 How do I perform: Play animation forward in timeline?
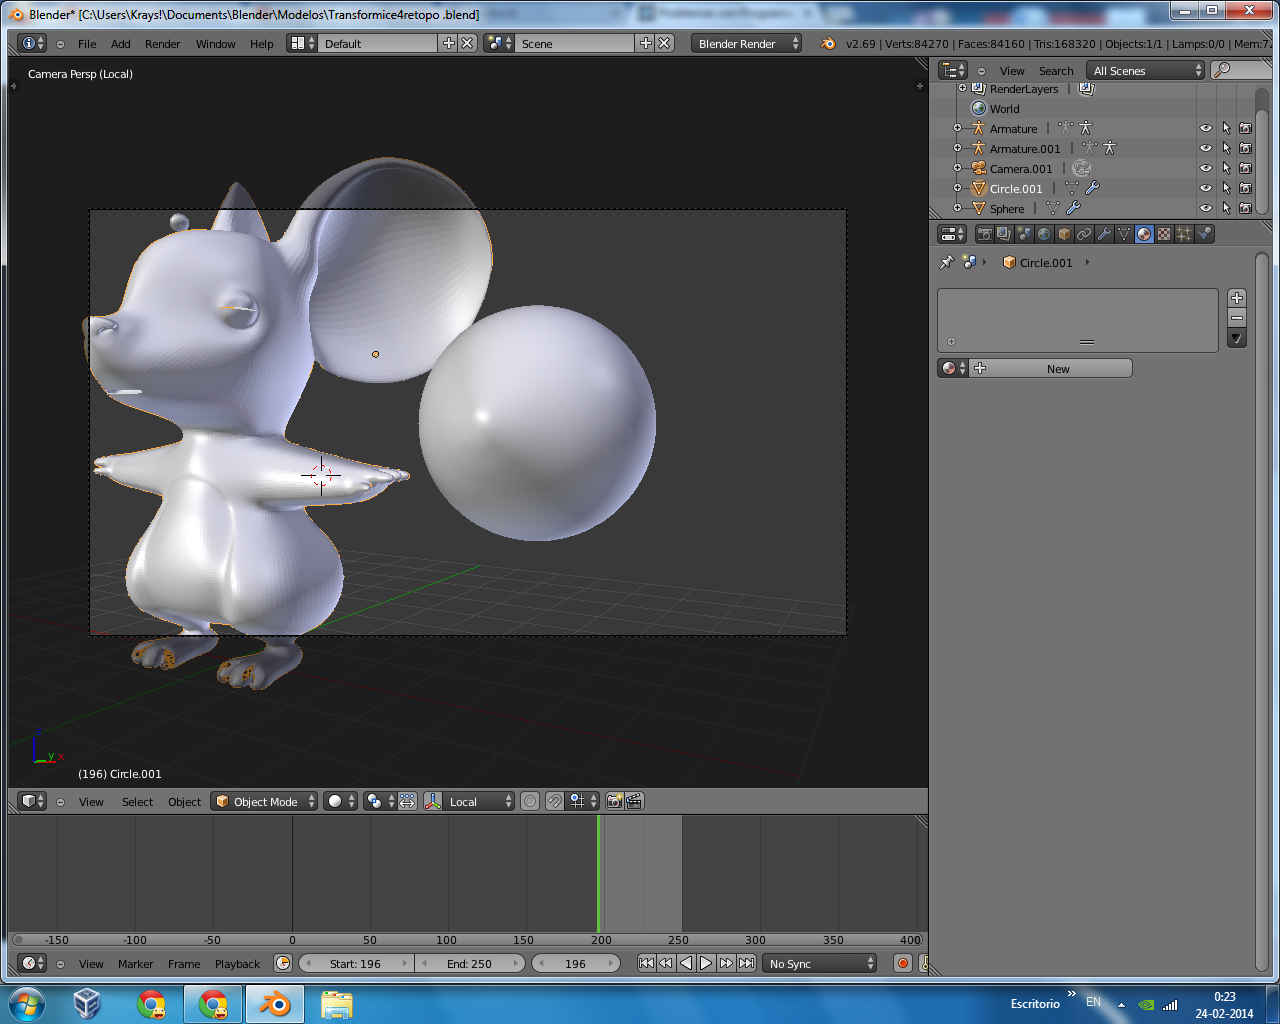pos(706,963)
